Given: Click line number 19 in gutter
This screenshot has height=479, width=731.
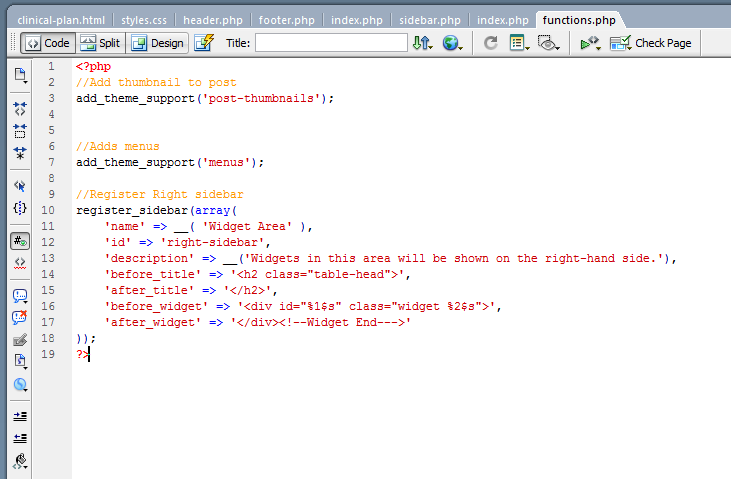Looking at the screenshot, I should tap(48, 354).
